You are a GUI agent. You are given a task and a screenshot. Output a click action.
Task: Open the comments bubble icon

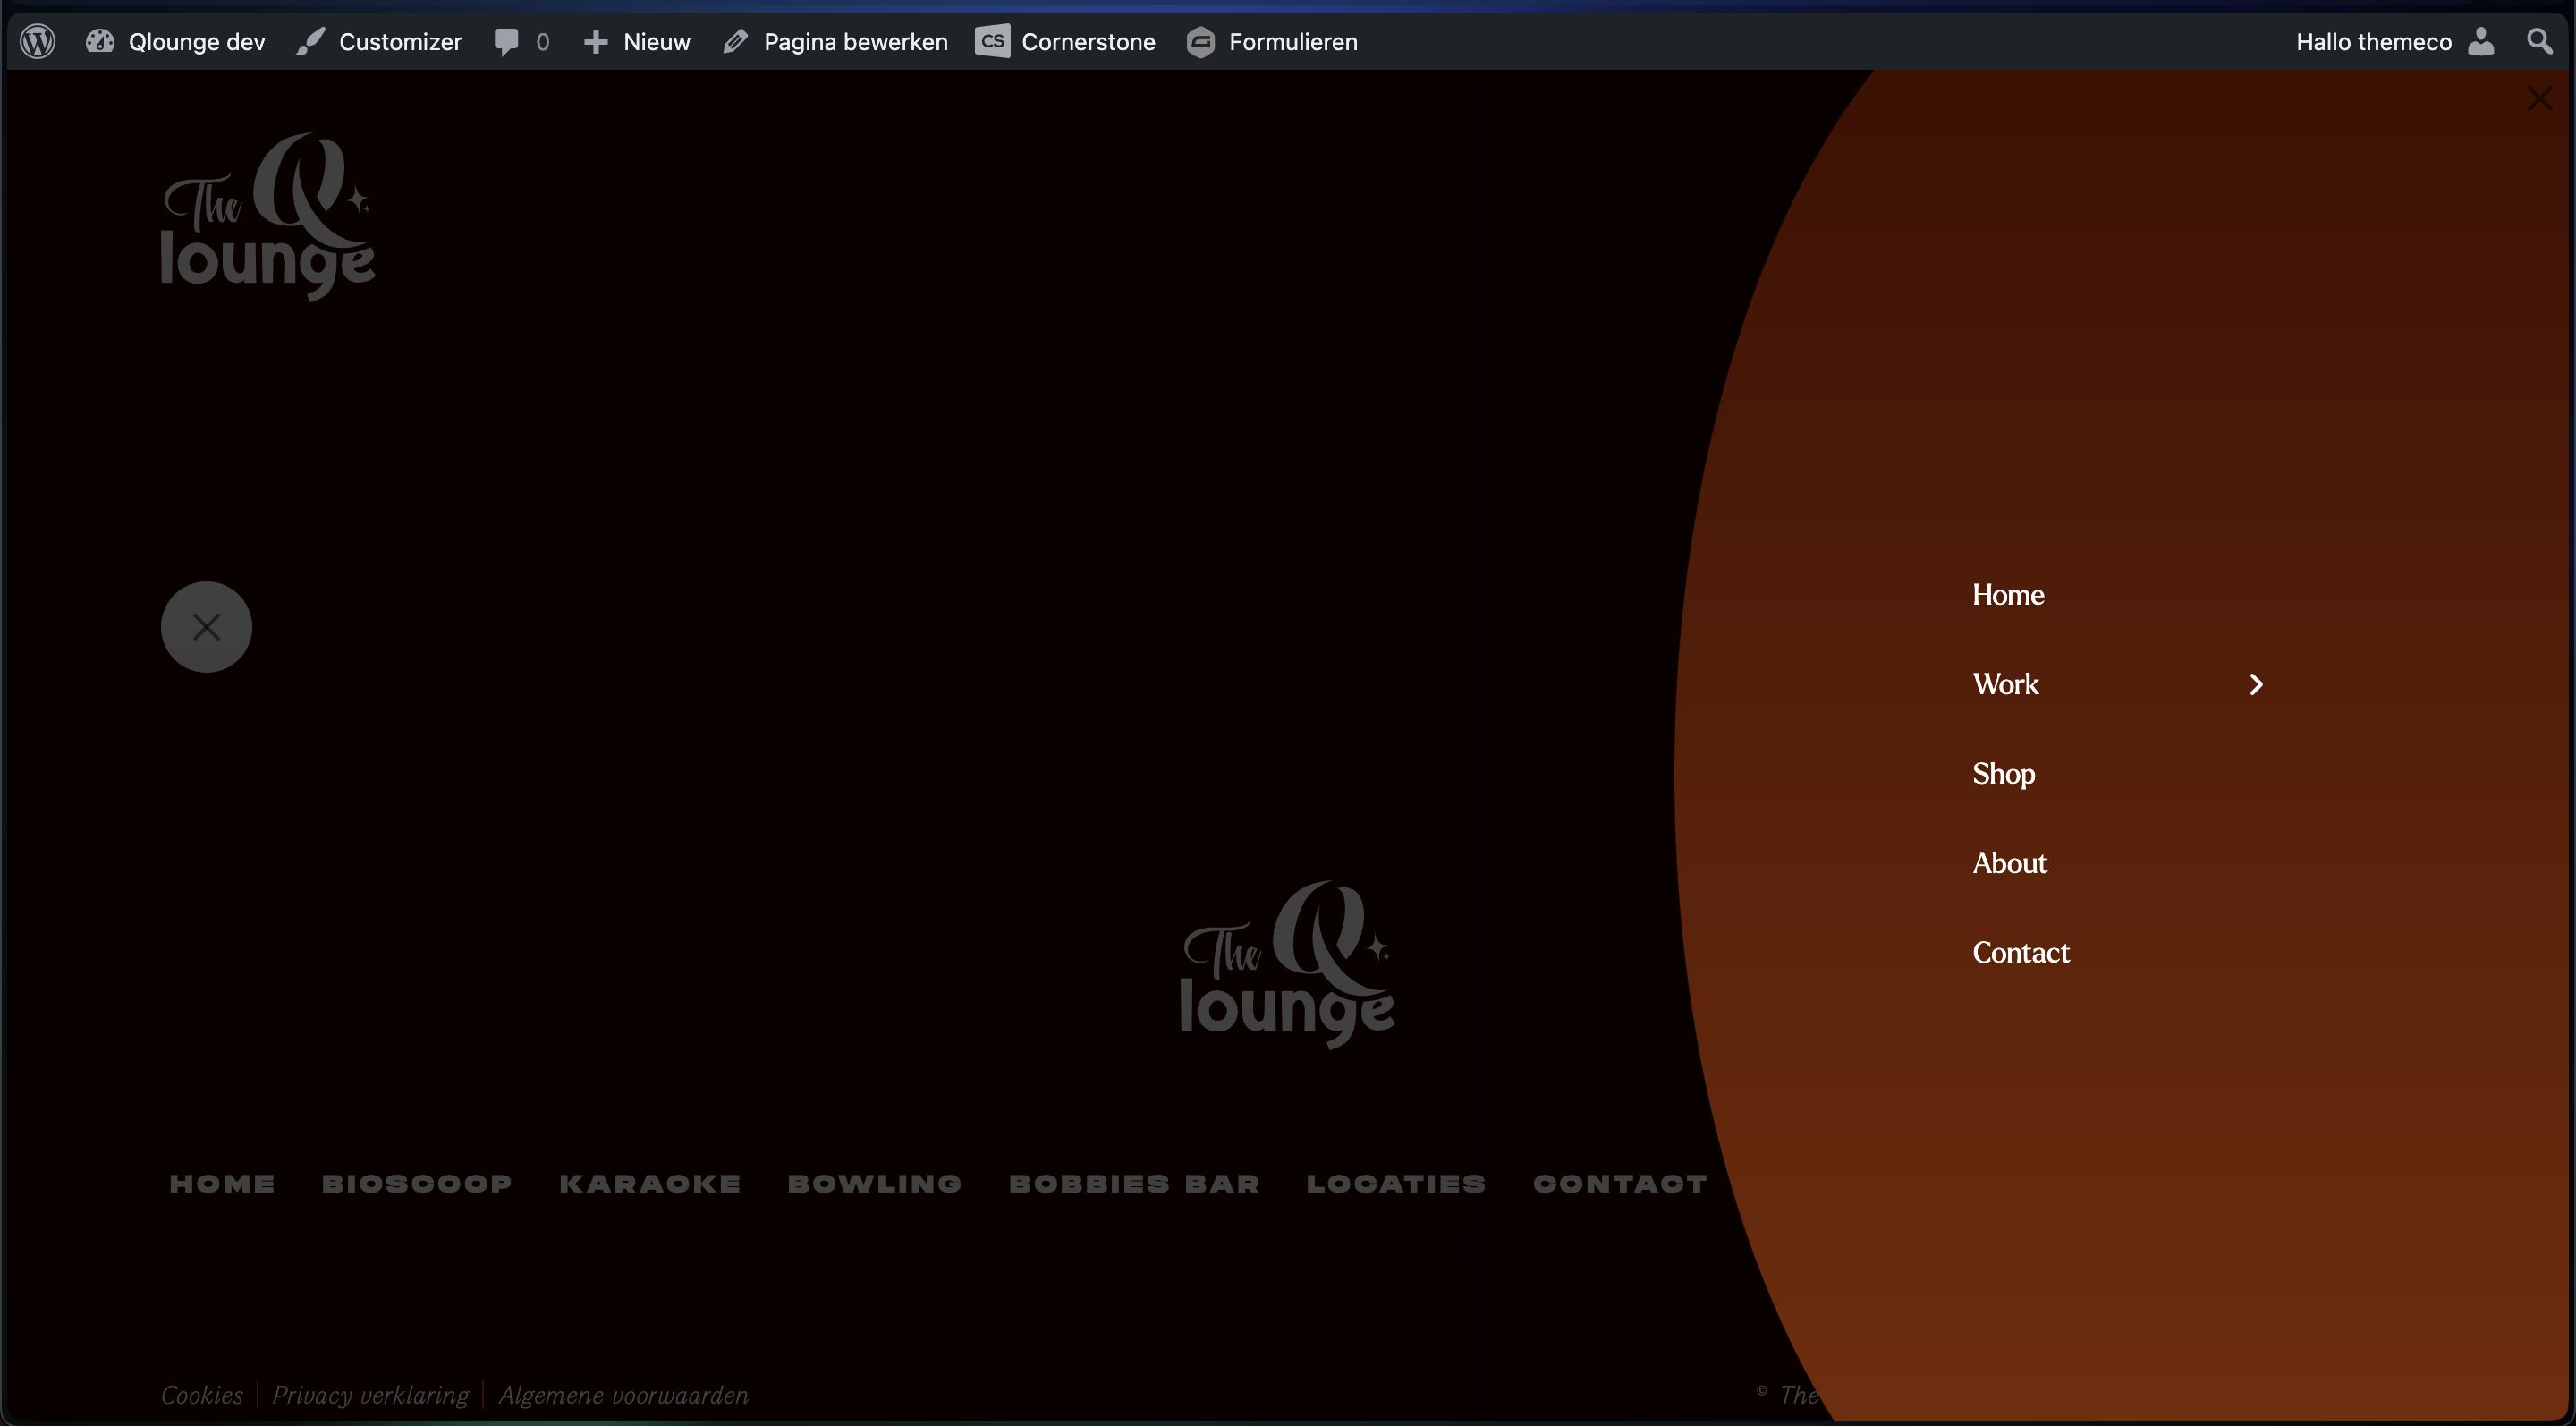tap(507, 42)
